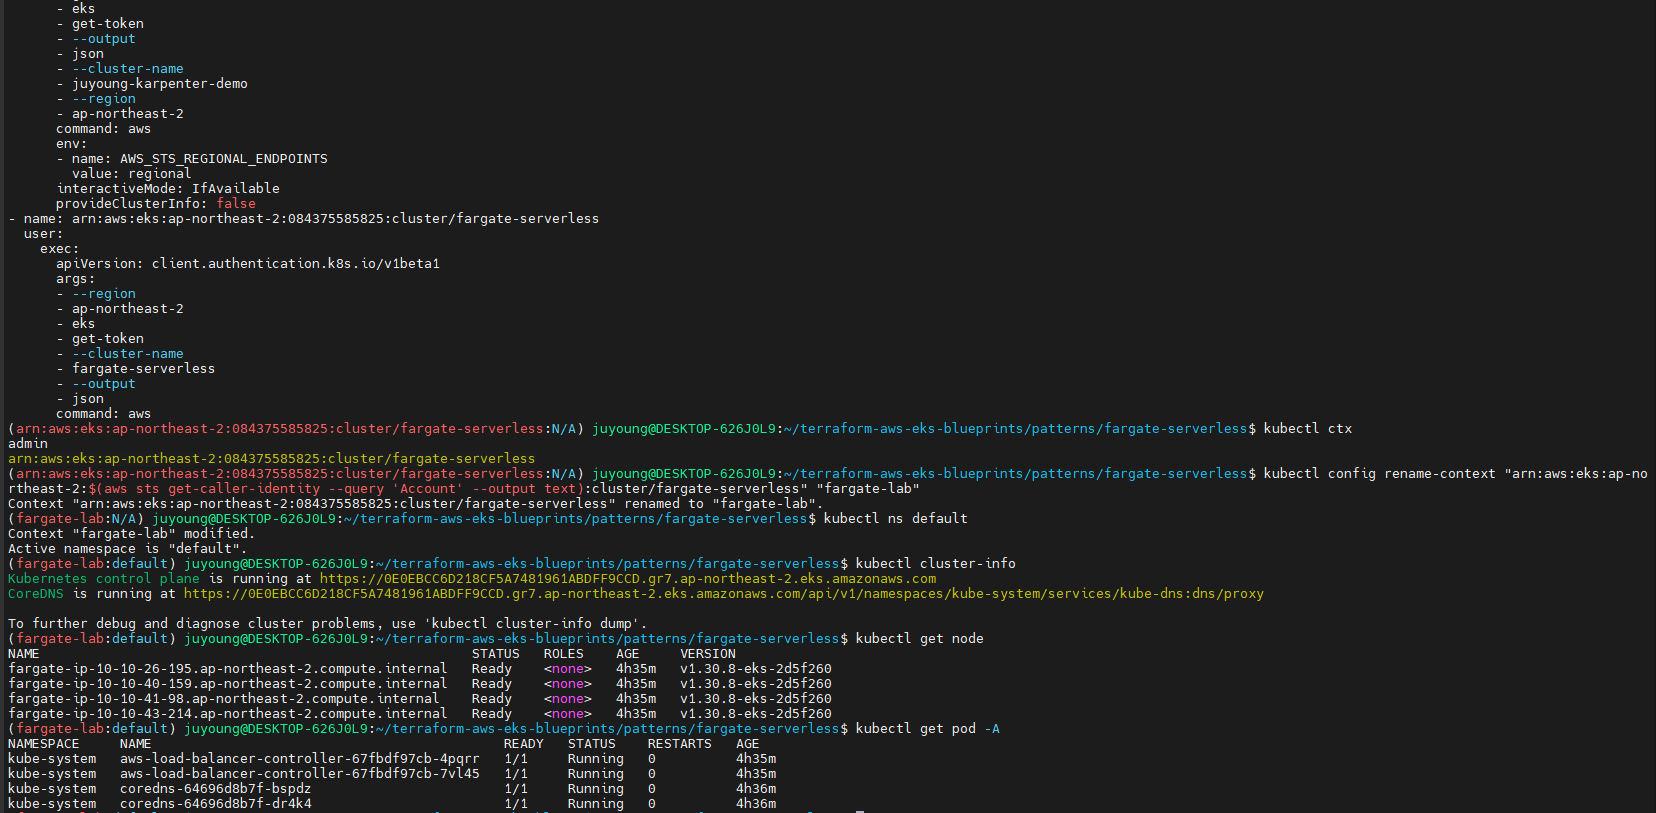Click 'Ready' status of node 10-10-40-159
Screen dimensions: 1656x813
[x=492, y=684]
